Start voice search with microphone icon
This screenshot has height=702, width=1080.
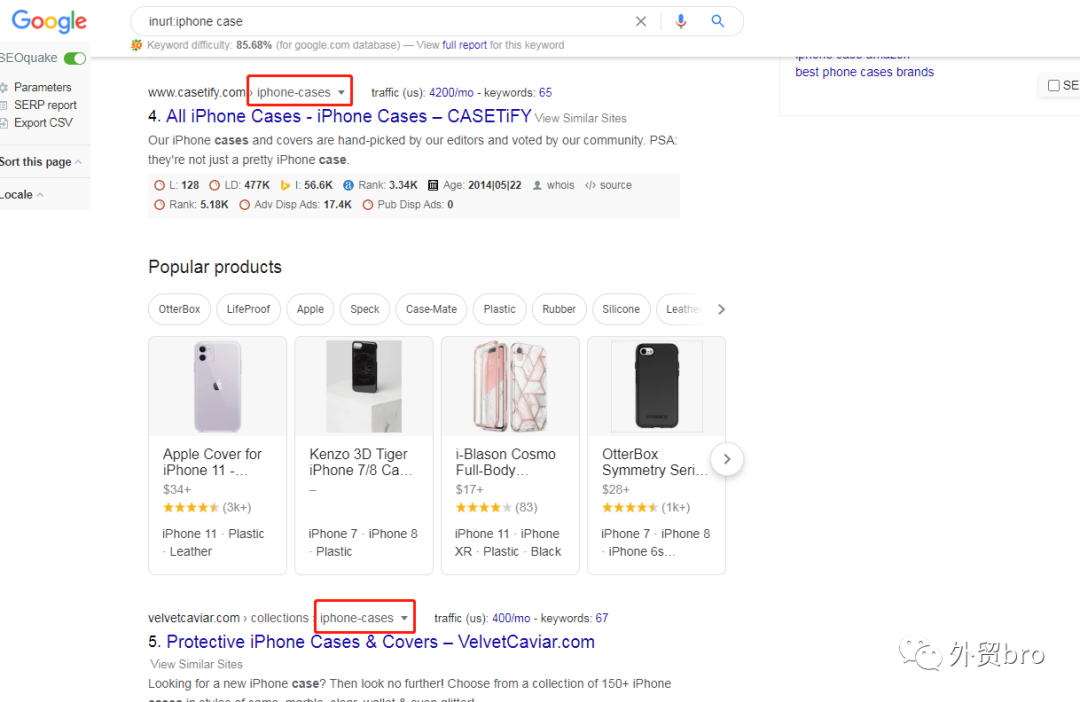pyautogui.click(x=681, y=21)
